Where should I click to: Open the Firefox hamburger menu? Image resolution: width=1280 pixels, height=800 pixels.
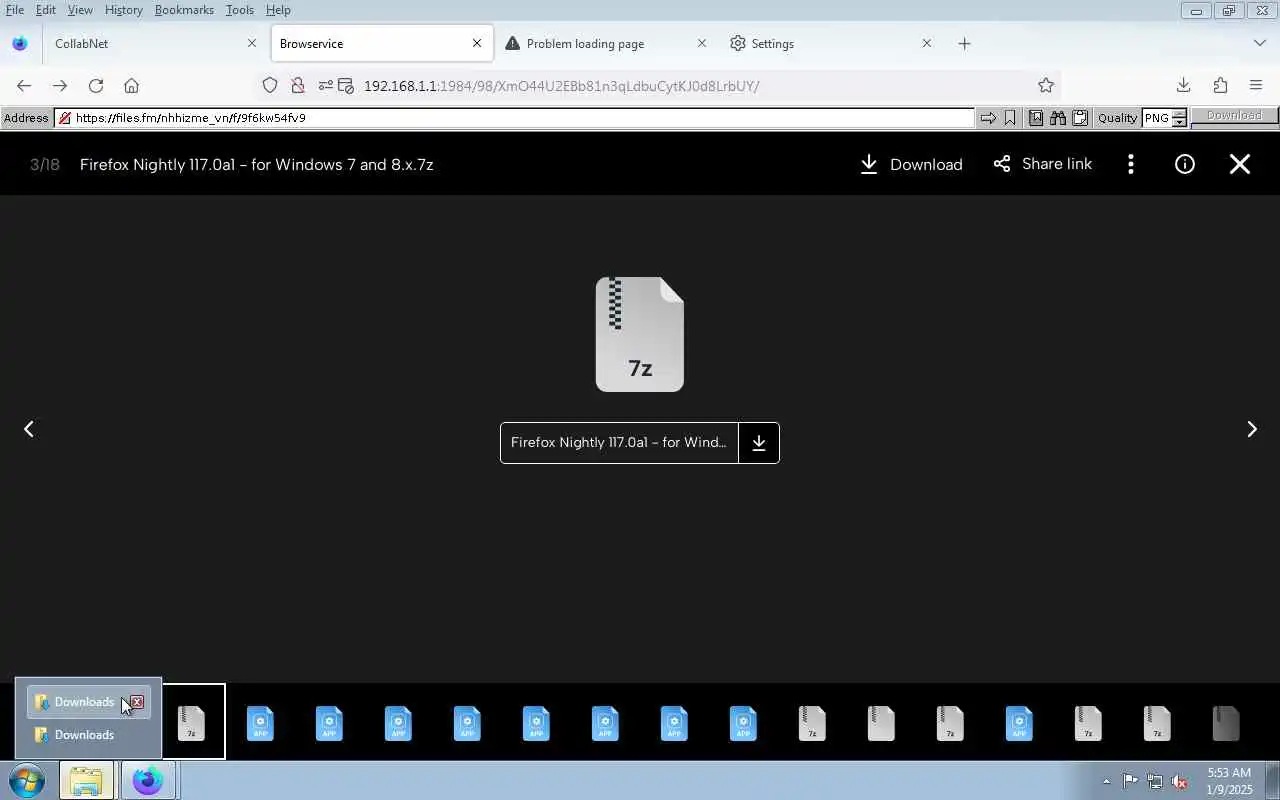coord(1256,86)
